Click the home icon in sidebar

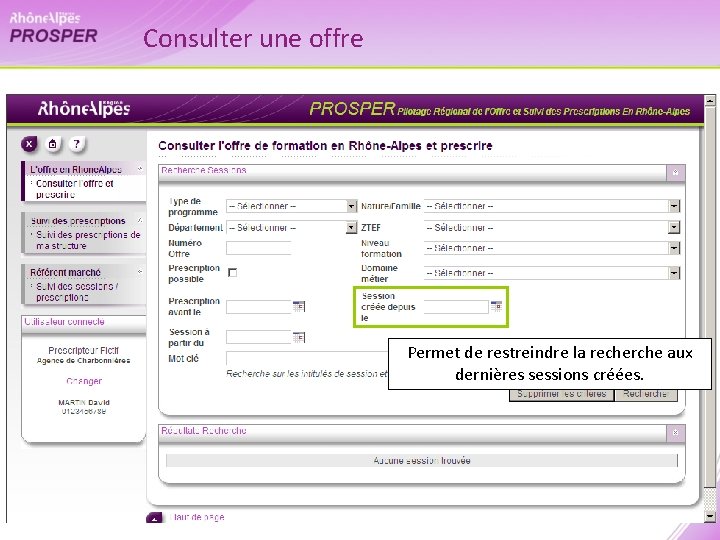tap(53, 145)
